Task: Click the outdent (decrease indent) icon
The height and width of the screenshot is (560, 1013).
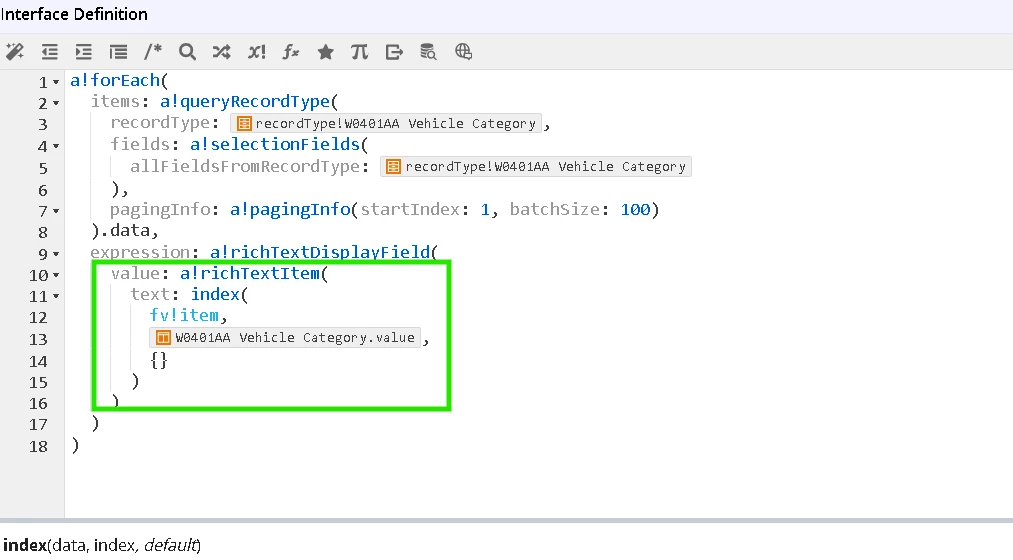Action: coord(50,52)
